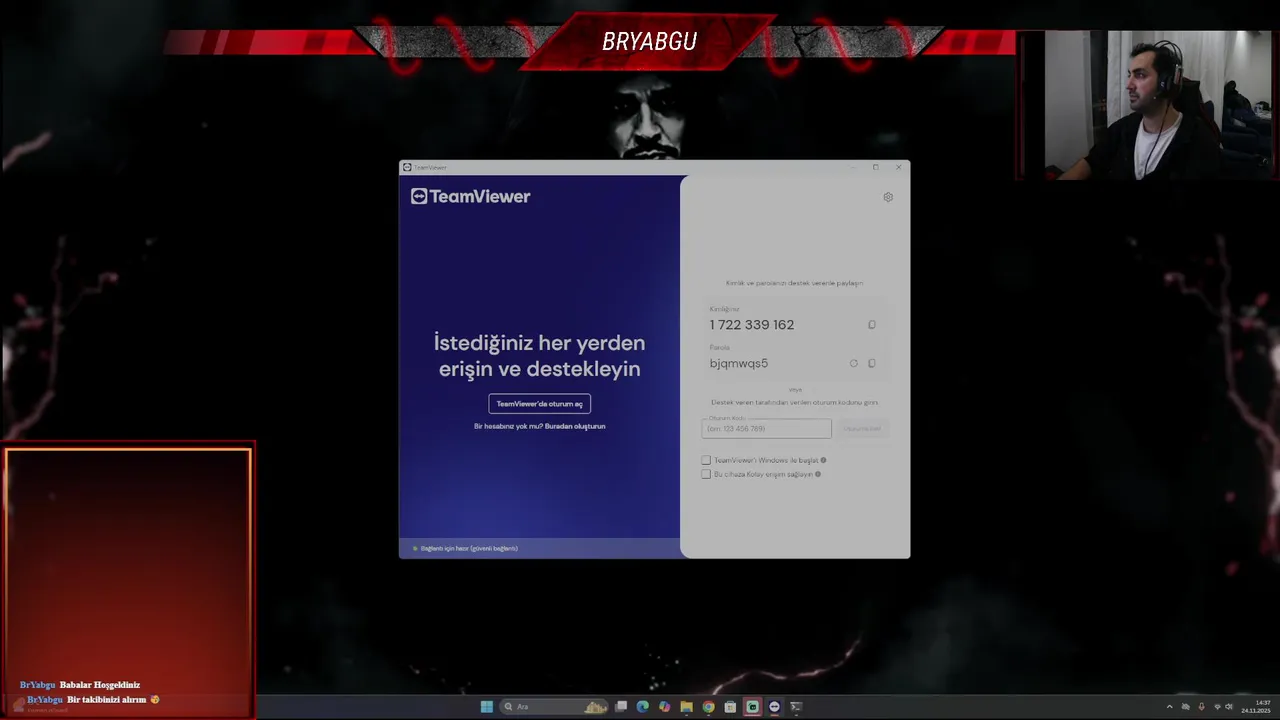Image resolution: width=1280 pixels, height=720 pixels.
Task: Open File Explorer from the taskbar
Action: 686,707
